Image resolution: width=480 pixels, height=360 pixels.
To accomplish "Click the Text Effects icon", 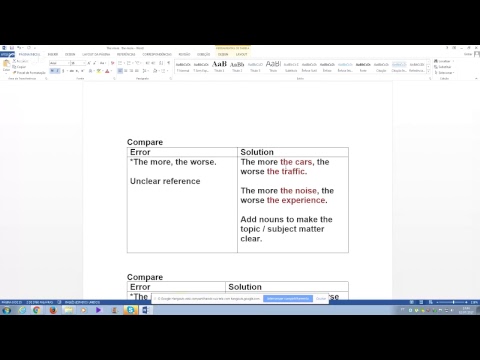I will click(x=90, y=71).
